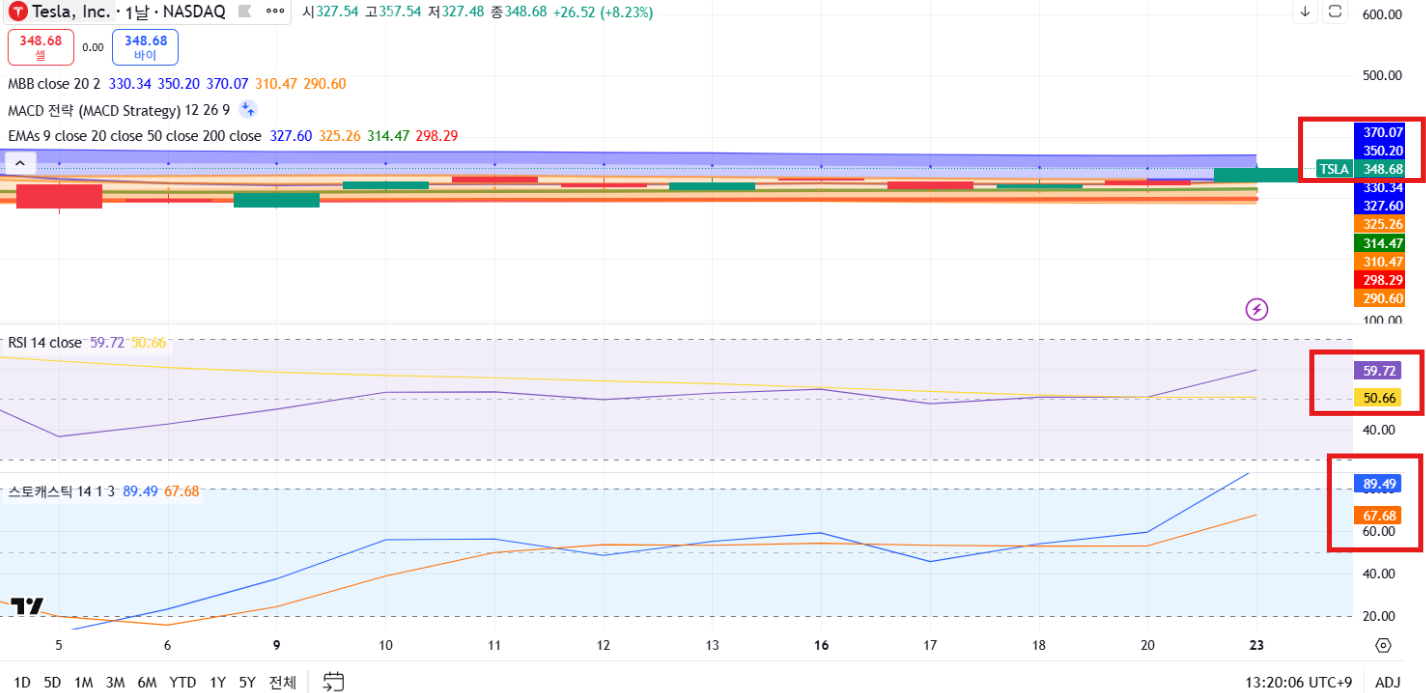
Task: Select the 5D time range
Action: (52, 682)
